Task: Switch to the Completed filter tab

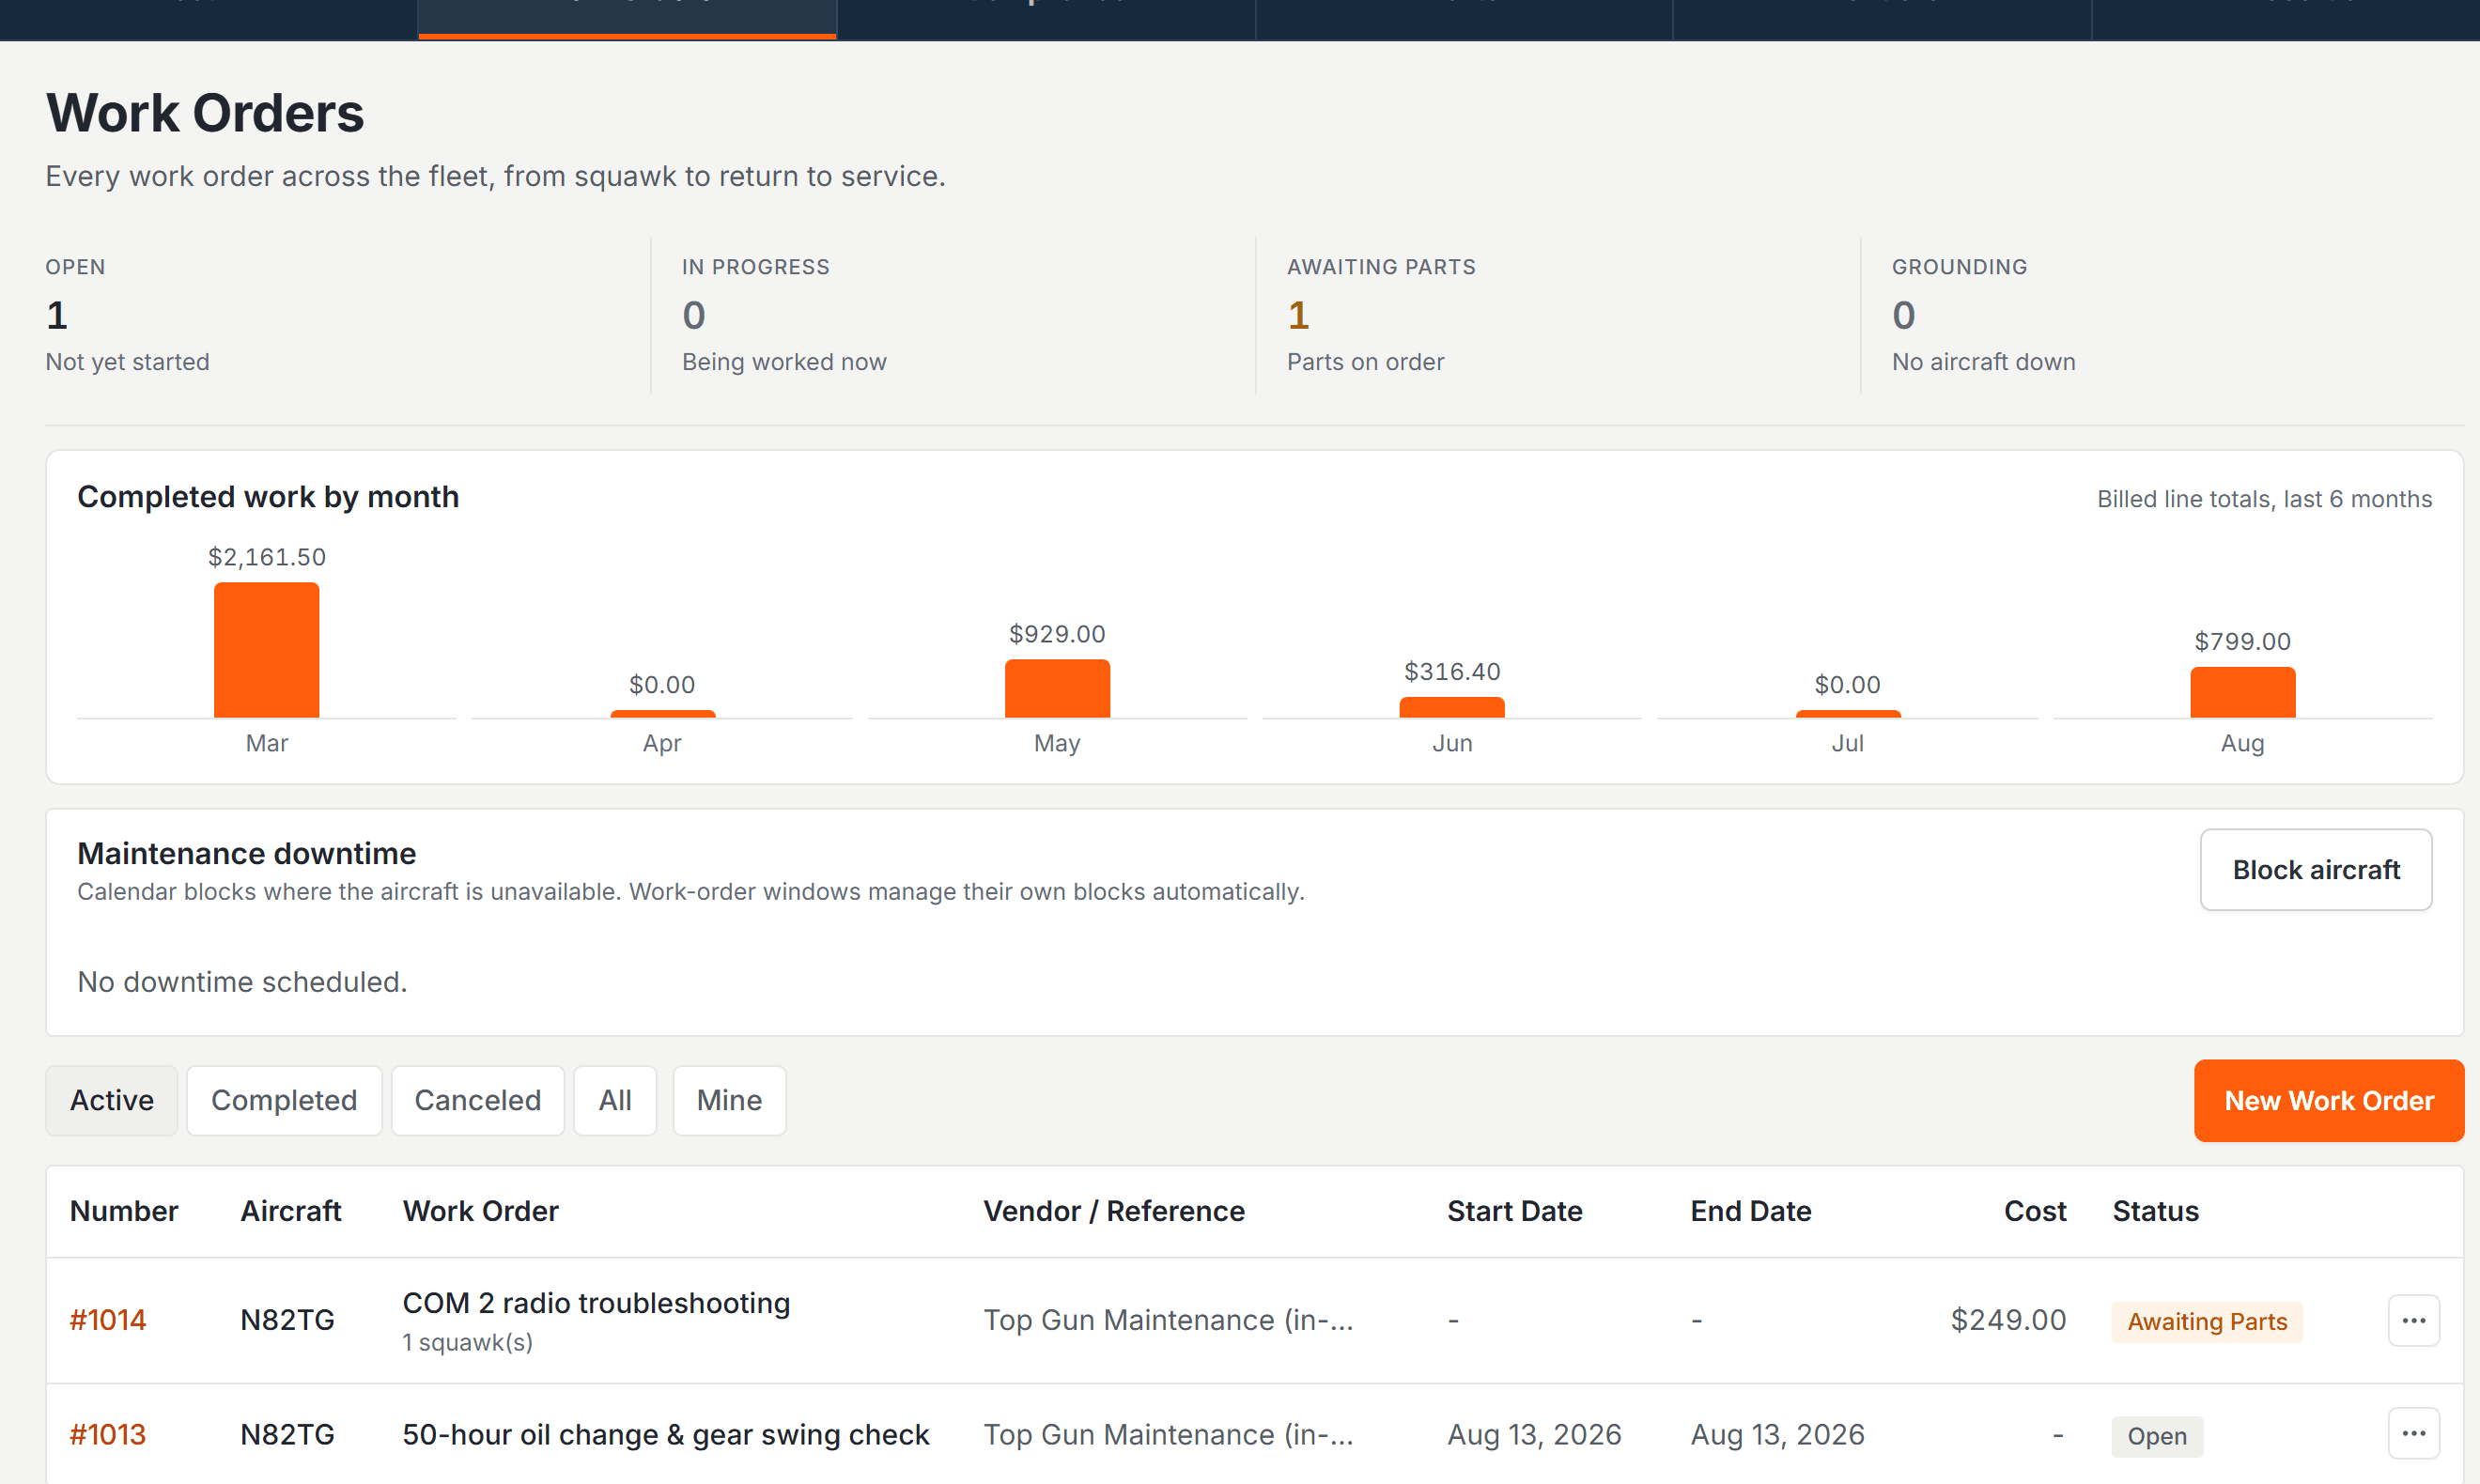Action: (284, 1100)
